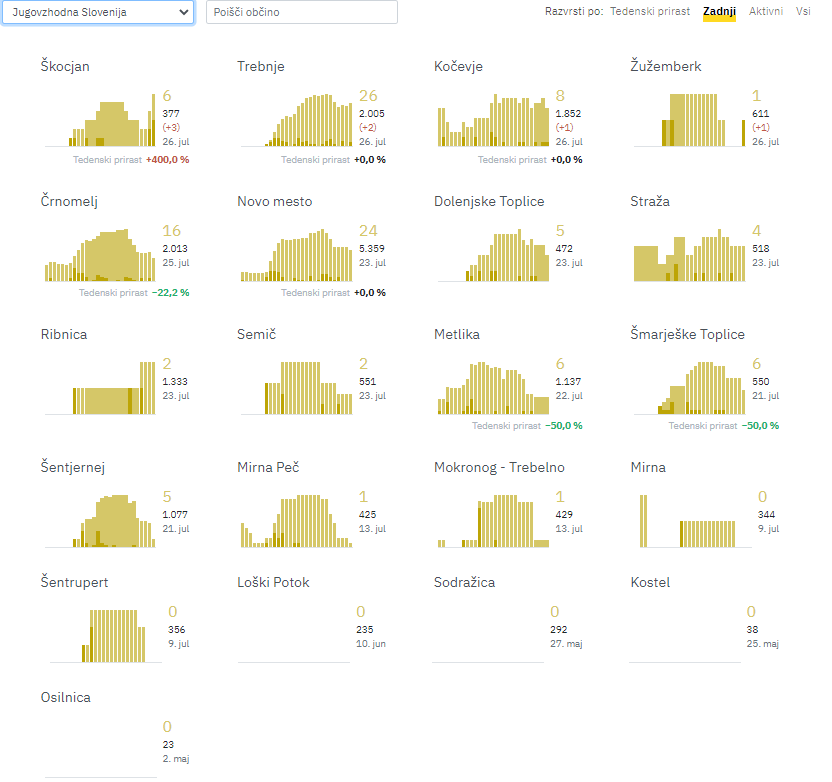Click the total "5.359" in Novo mesto
Viewport: 832px width, 782px height.
371,249
